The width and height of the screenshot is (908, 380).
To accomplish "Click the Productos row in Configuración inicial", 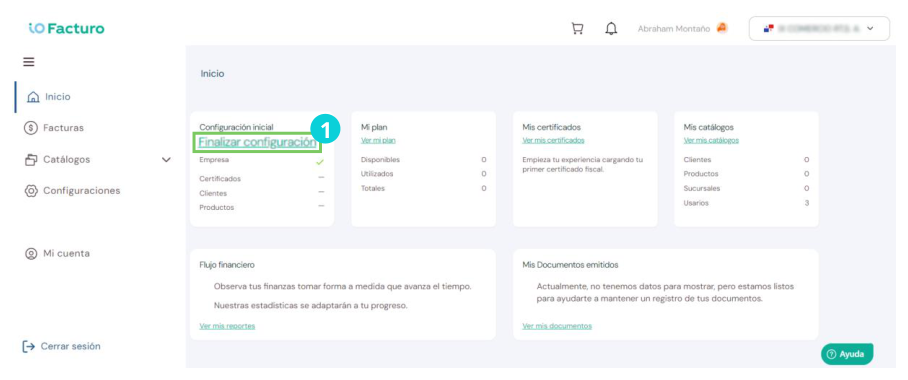I will point(262,207).
